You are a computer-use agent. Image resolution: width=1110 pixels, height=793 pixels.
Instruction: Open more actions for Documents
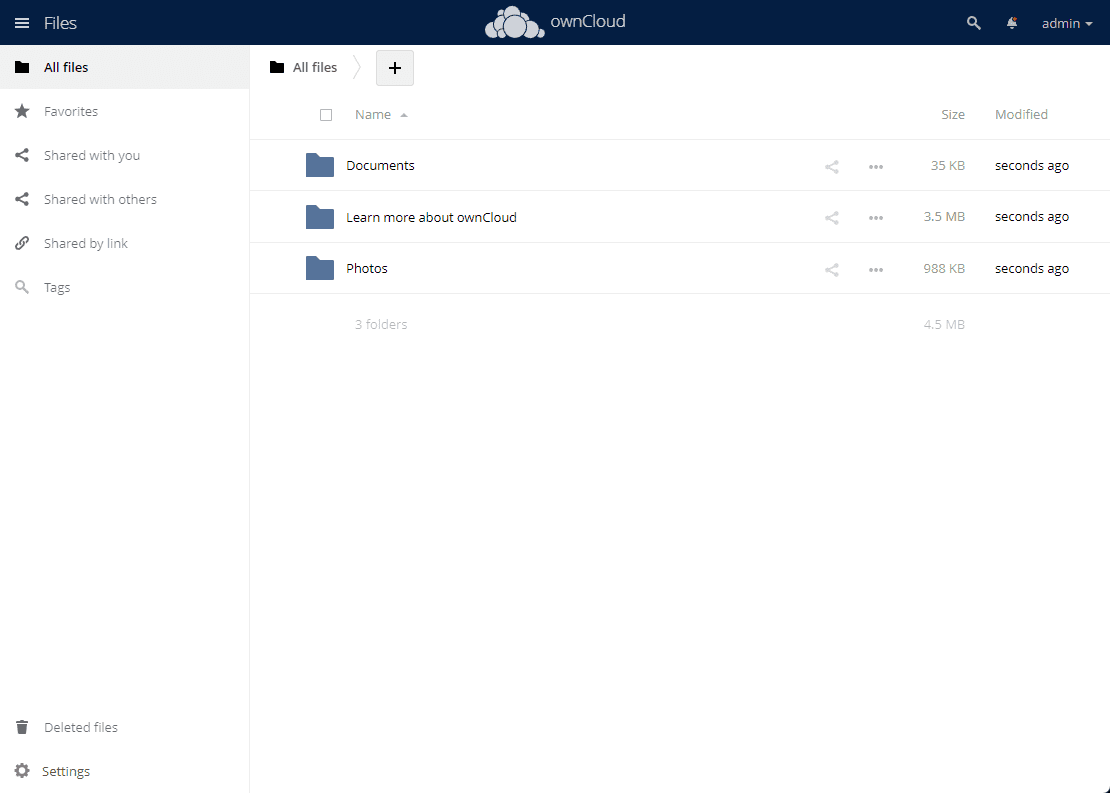point(876,167)
